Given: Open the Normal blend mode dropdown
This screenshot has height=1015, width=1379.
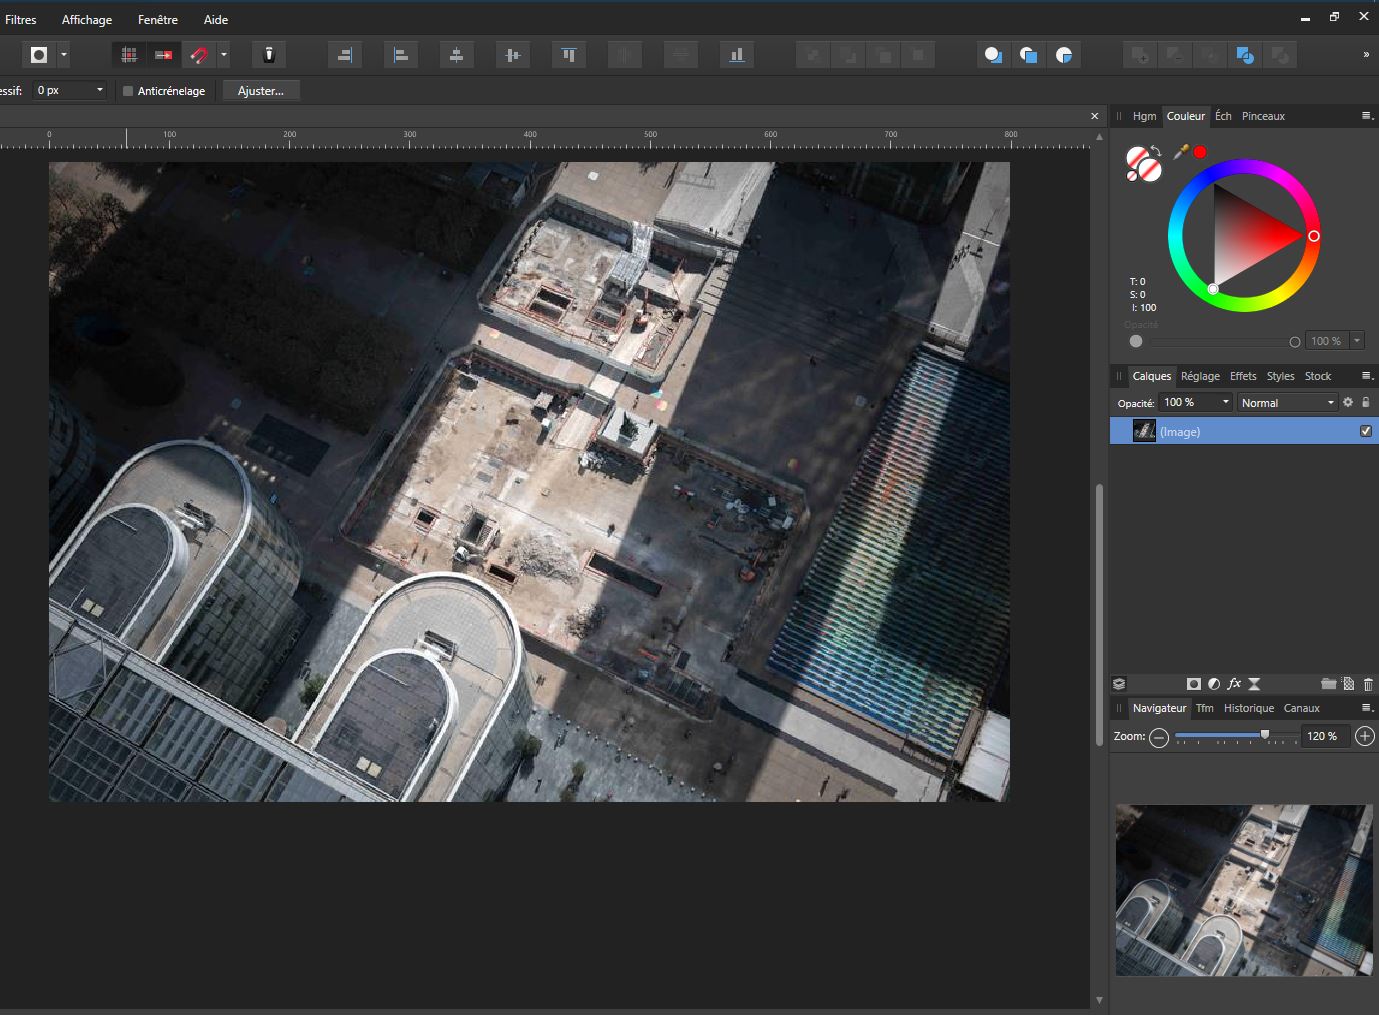Looking at the screenshot, I should coord(1287,402).
